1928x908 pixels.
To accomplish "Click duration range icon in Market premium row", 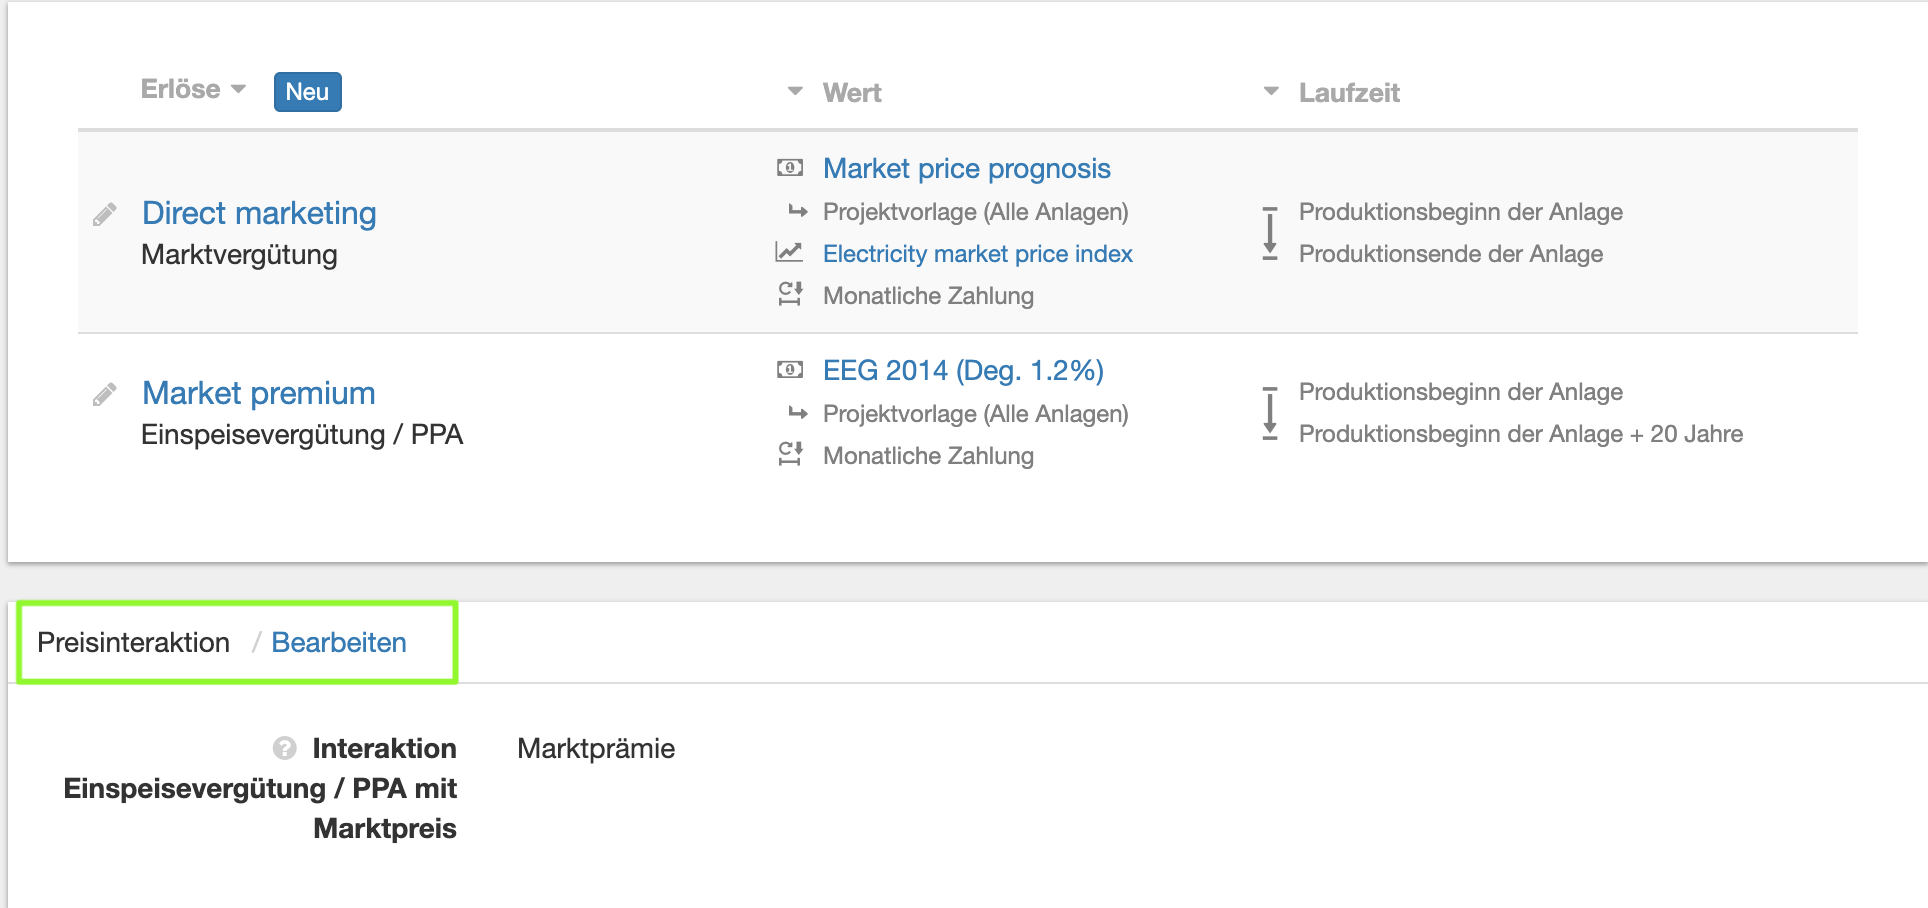I will [x=1270, y=413].
